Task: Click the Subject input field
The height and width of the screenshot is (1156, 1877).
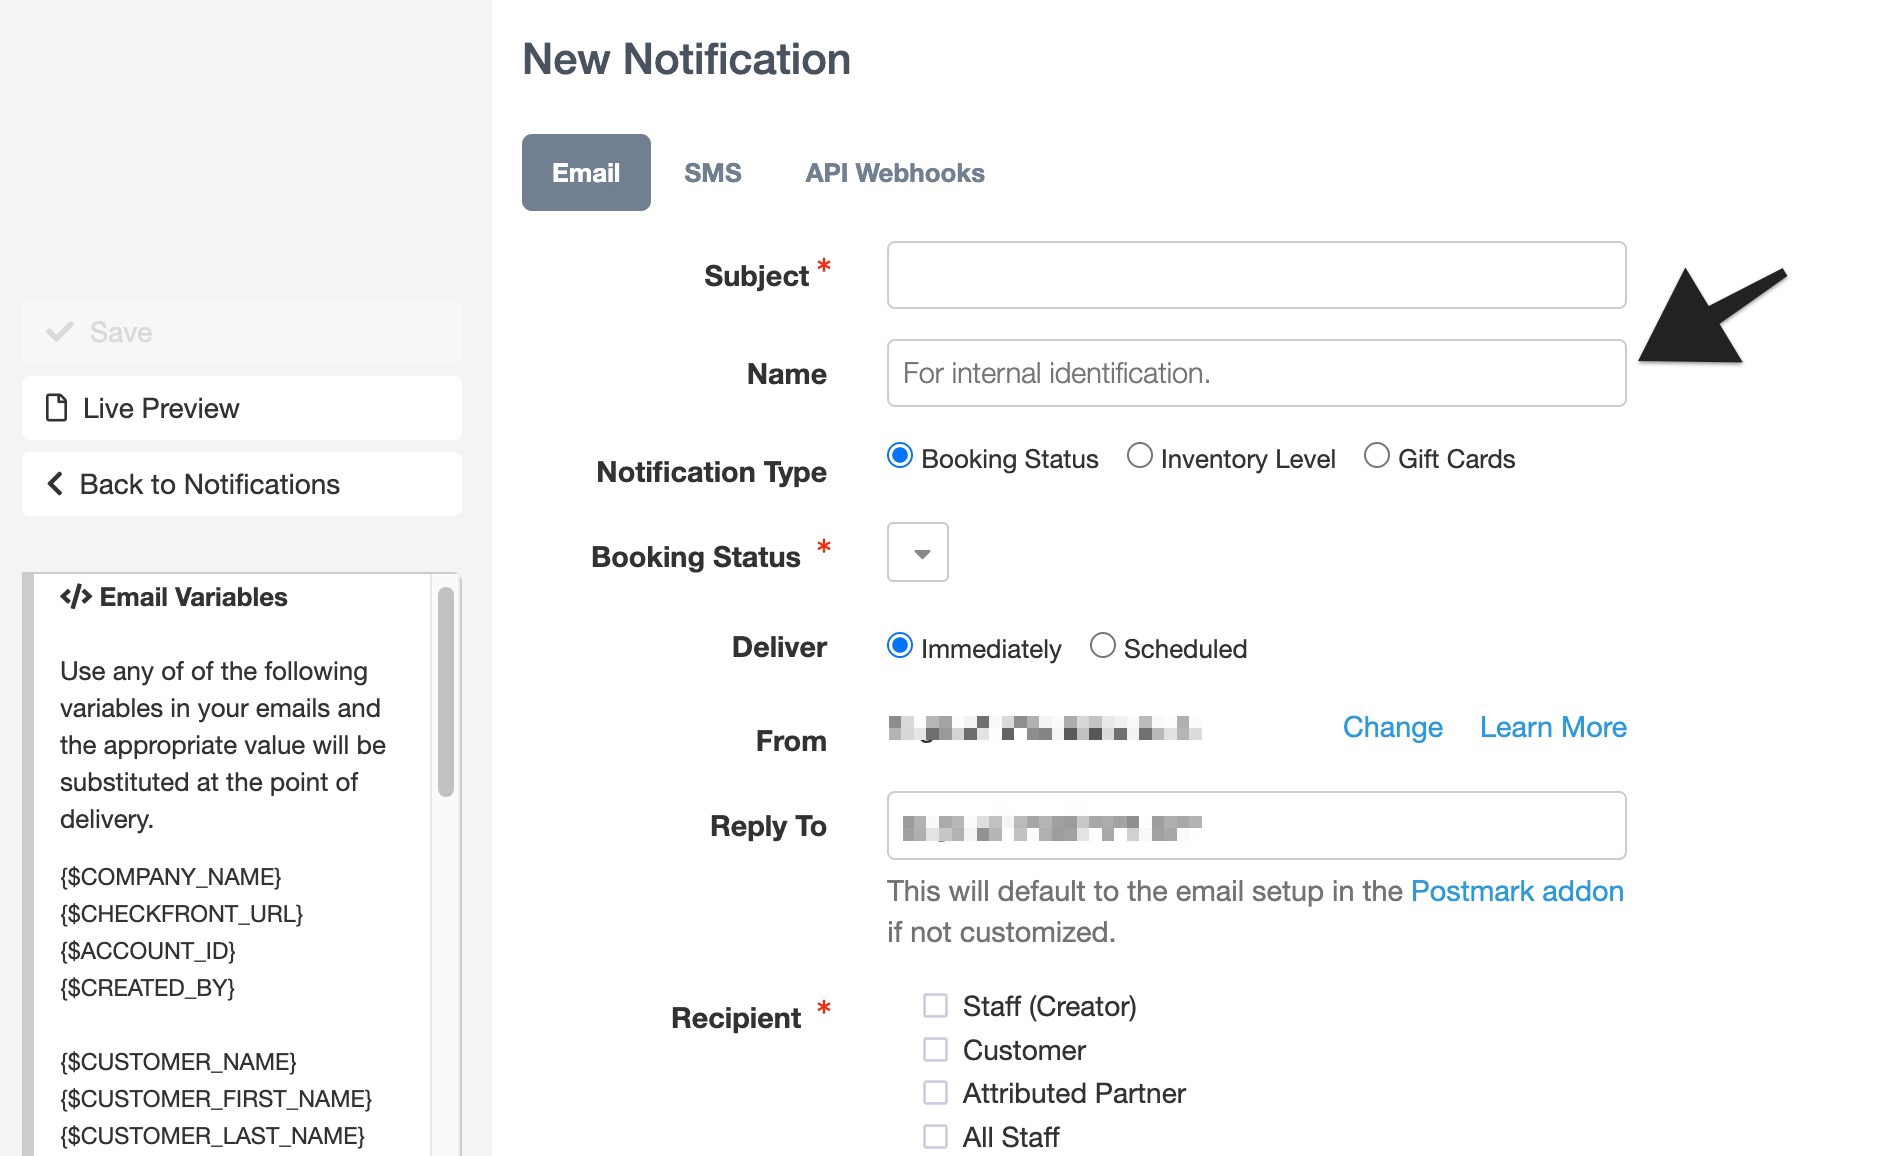Action: pos(1256,275)
